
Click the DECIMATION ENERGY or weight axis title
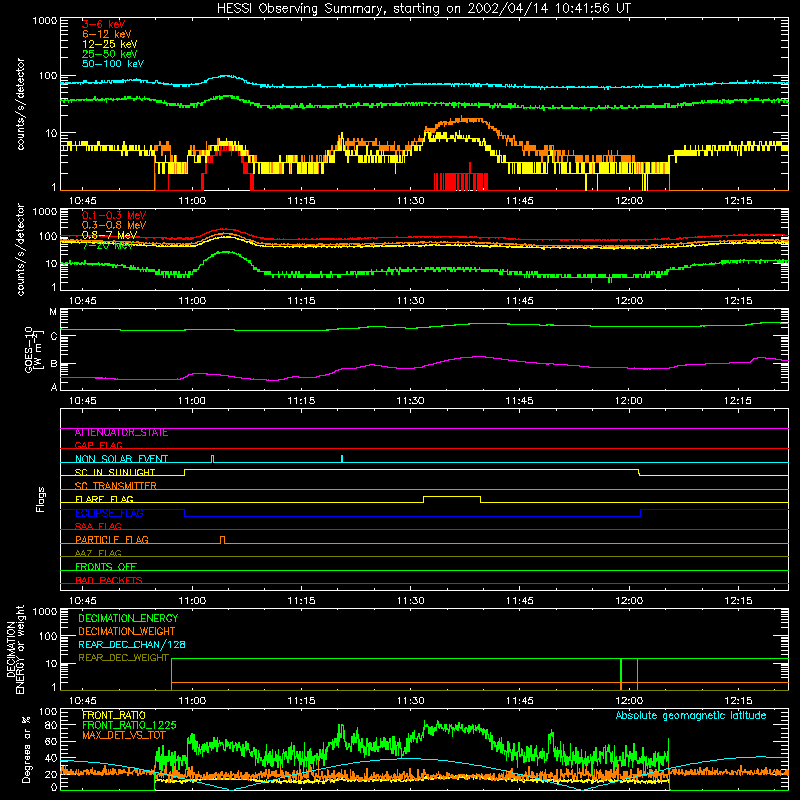pos(15,649)
